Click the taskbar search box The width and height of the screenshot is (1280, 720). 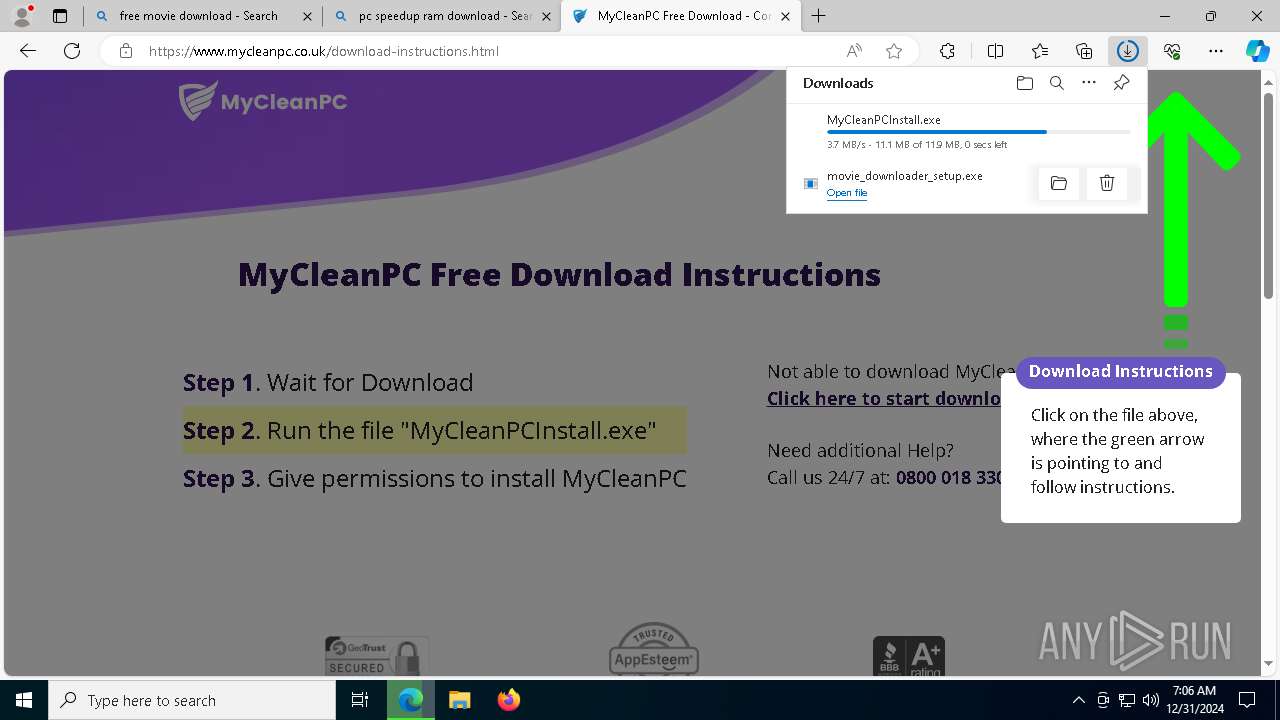point(192,700)
